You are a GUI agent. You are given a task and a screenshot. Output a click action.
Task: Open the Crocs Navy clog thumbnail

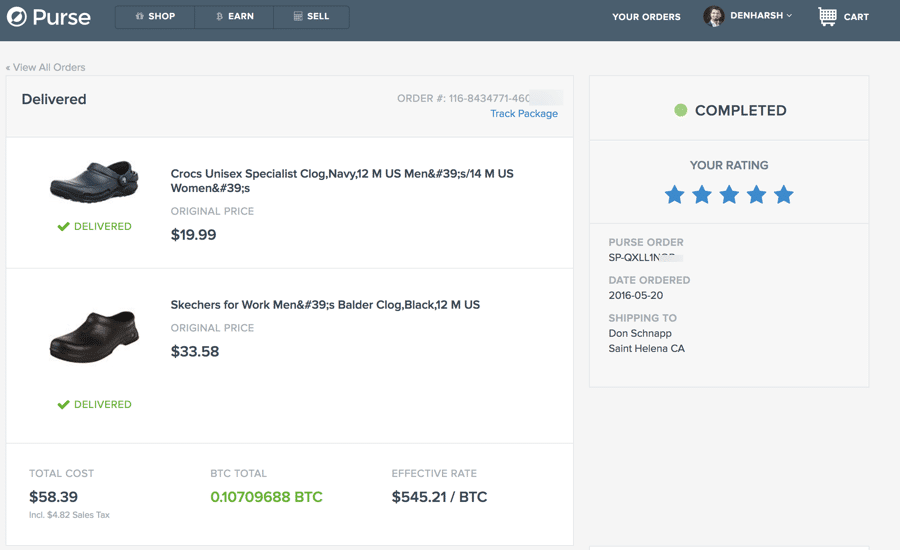click(x=94, y=181)
